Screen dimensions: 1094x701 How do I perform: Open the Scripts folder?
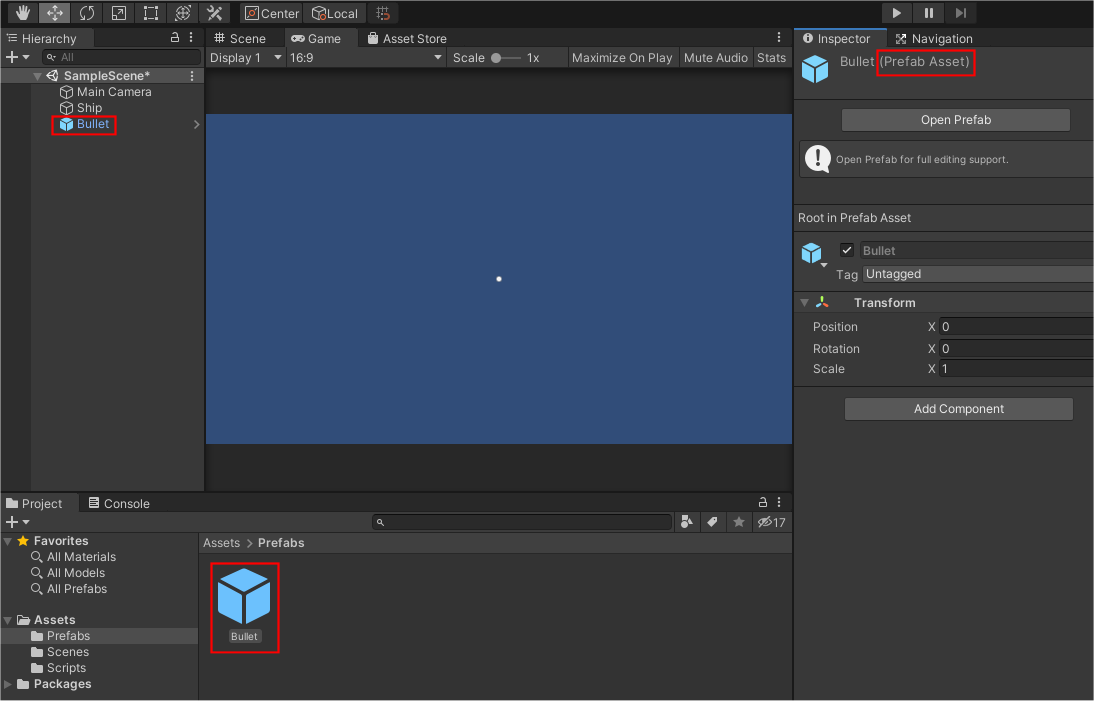tap(59, 668)
